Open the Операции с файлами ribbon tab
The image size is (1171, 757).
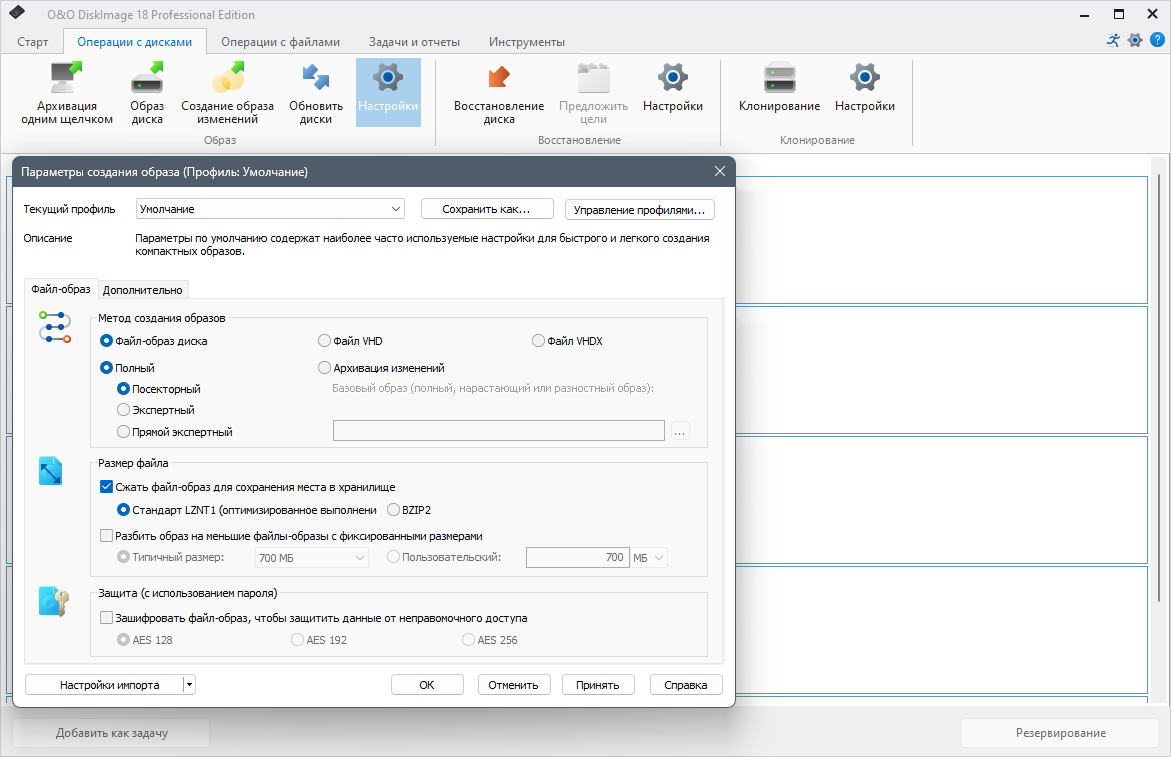(280, 42)
